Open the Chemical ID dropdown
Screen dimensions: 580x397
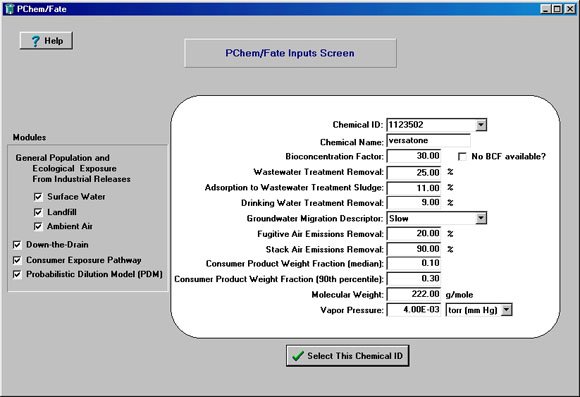click(480, 125)
